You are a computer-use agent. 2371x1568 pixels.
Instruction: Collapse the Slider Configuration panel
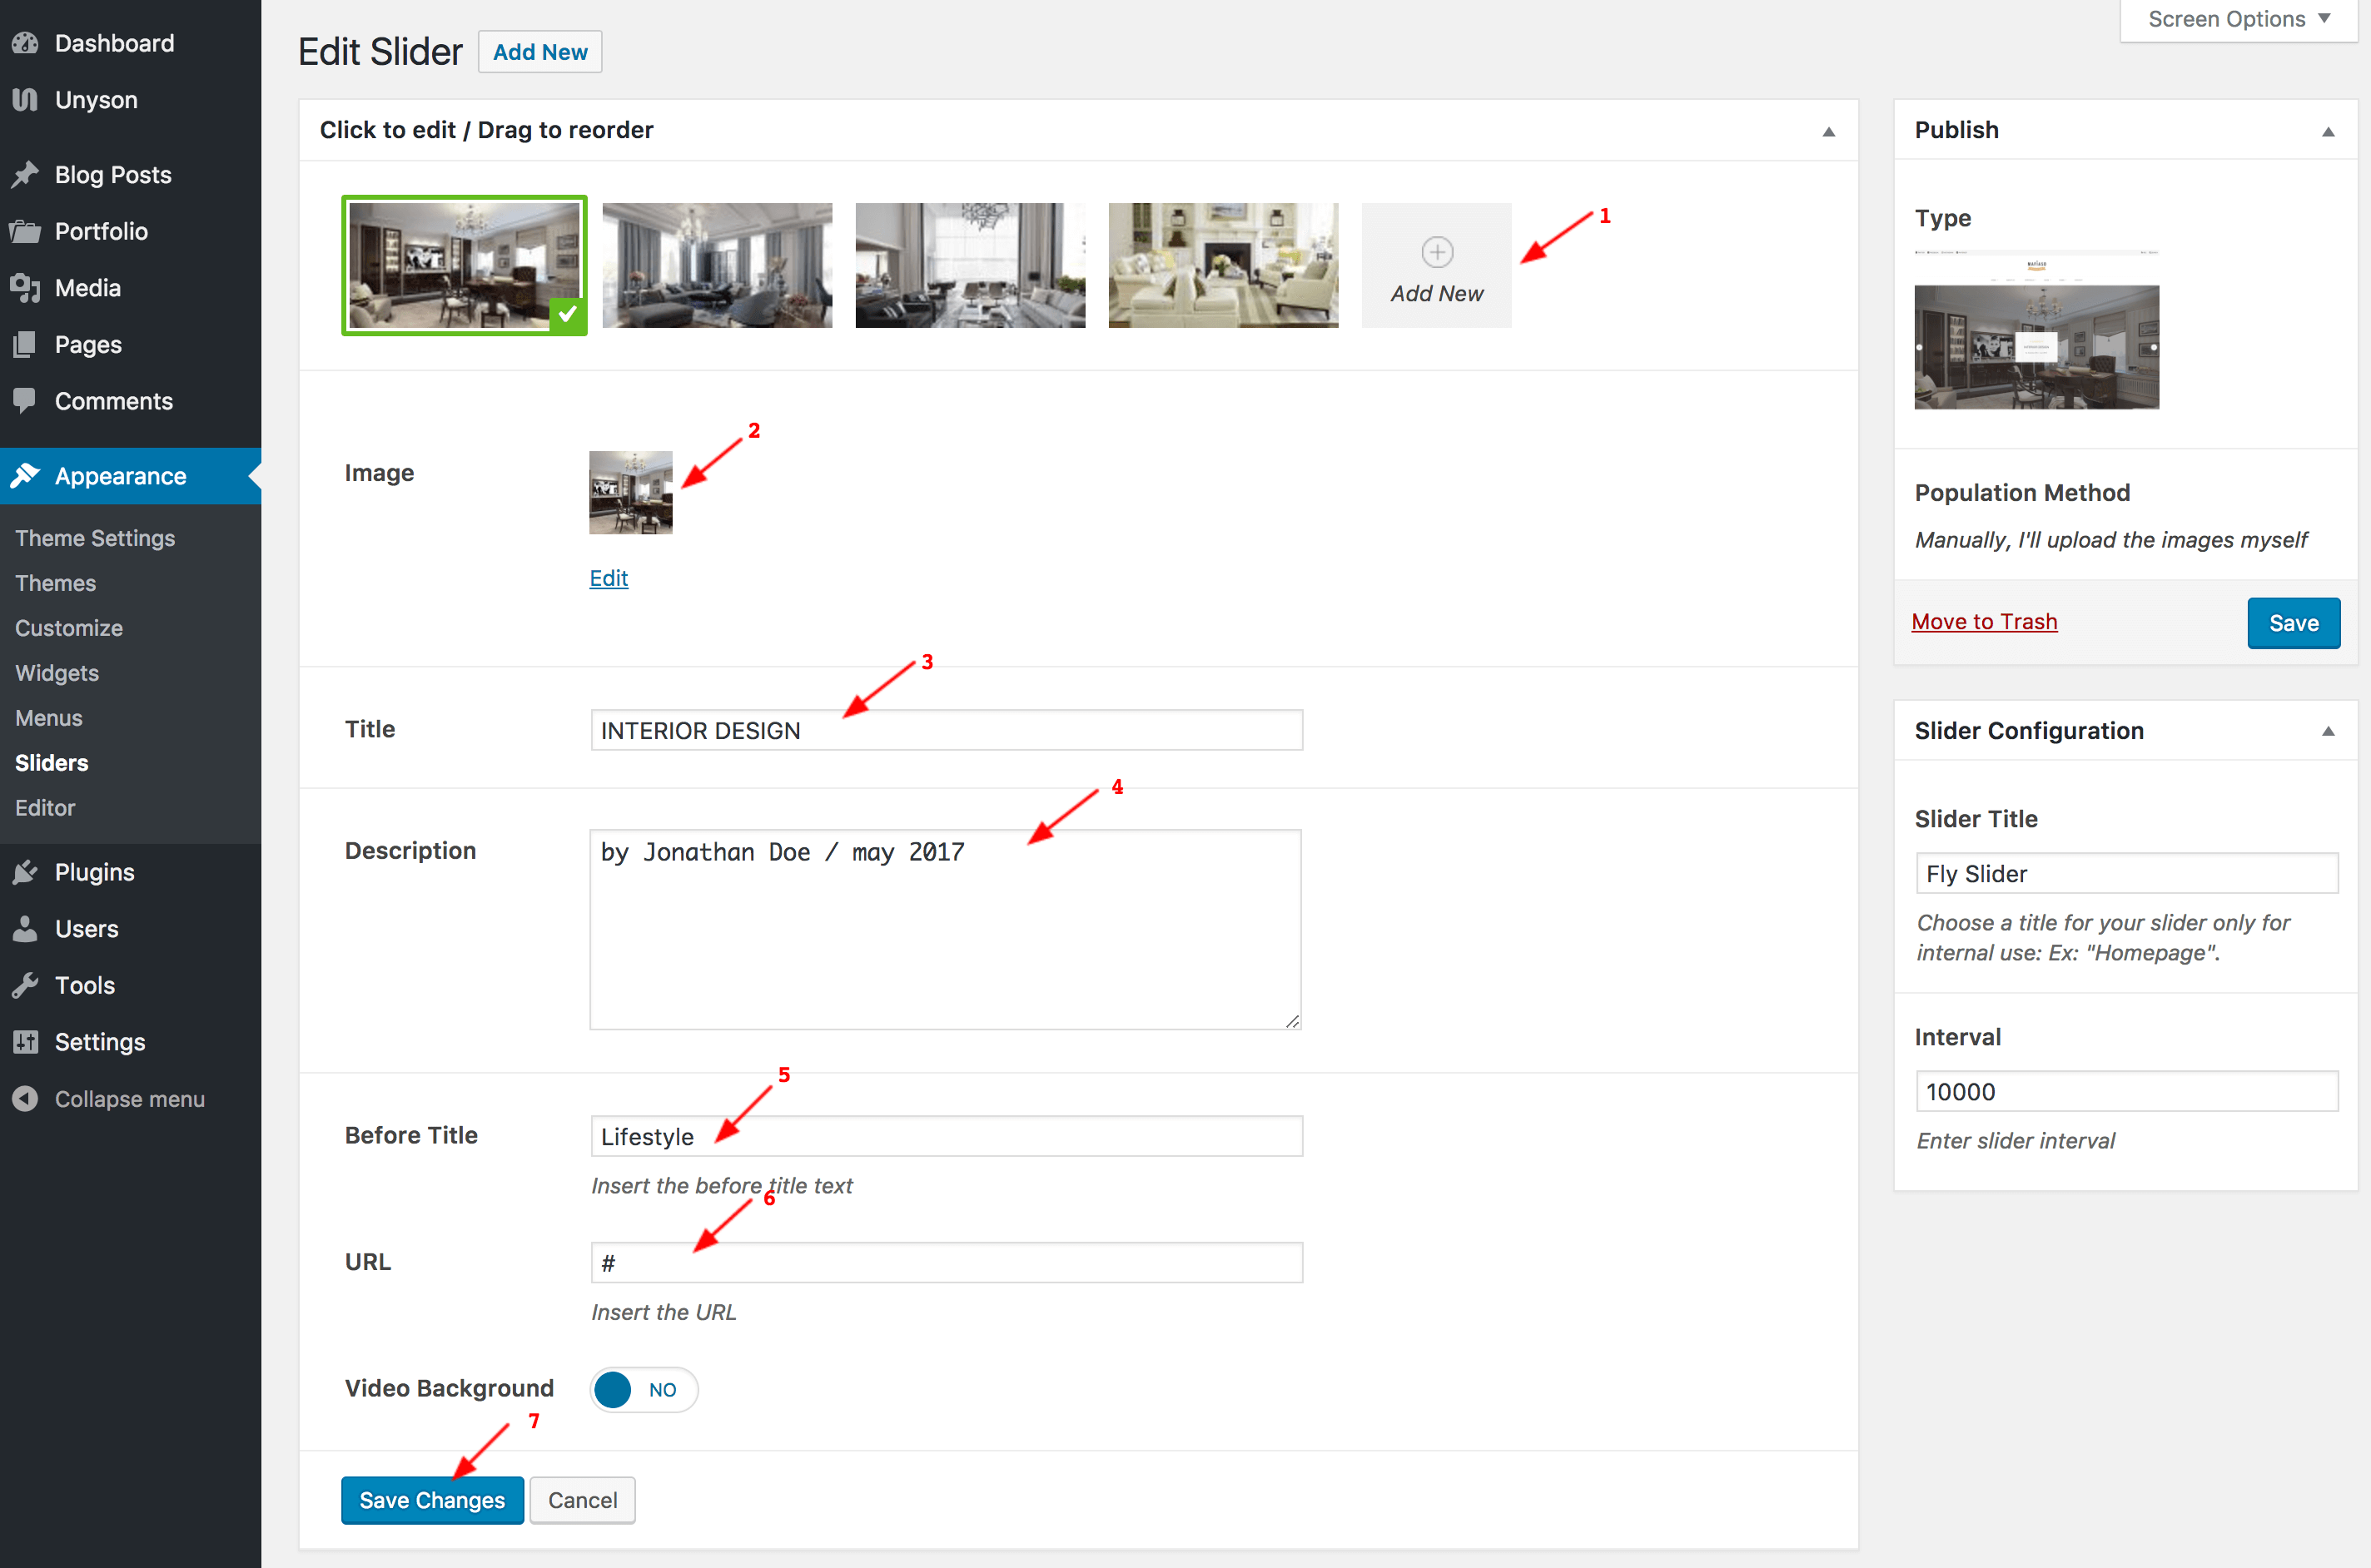pyautogui.click(x=2328, y=731)
